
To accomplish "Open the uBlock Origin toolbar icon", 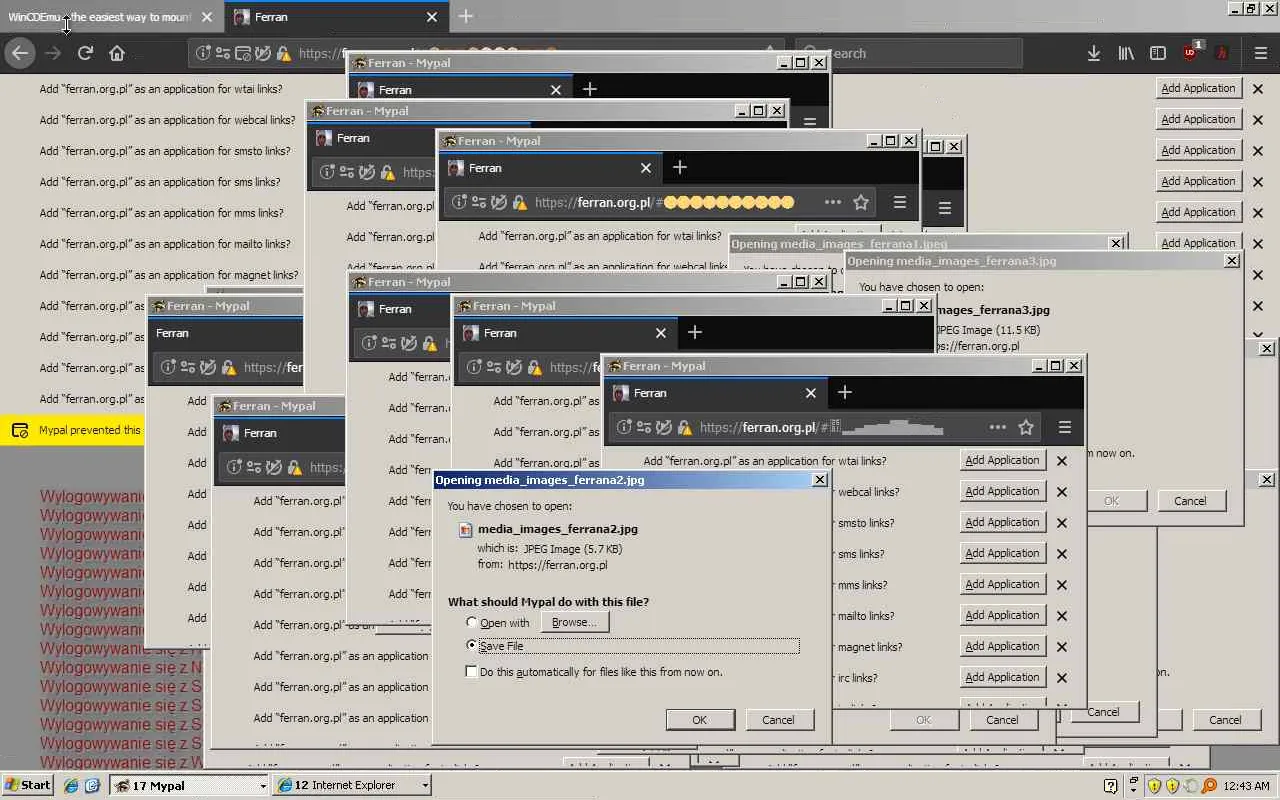I will pos(1191,52).
